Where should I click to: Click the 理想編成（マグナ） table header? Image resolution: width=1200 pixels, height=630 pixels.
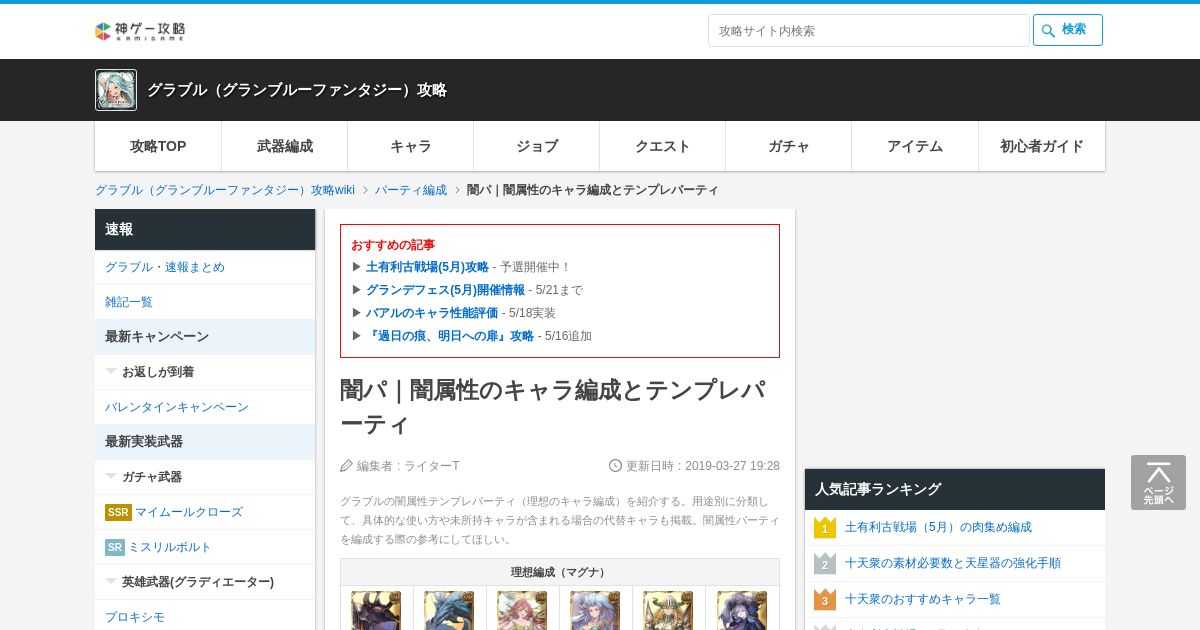(x=560, y=572)
